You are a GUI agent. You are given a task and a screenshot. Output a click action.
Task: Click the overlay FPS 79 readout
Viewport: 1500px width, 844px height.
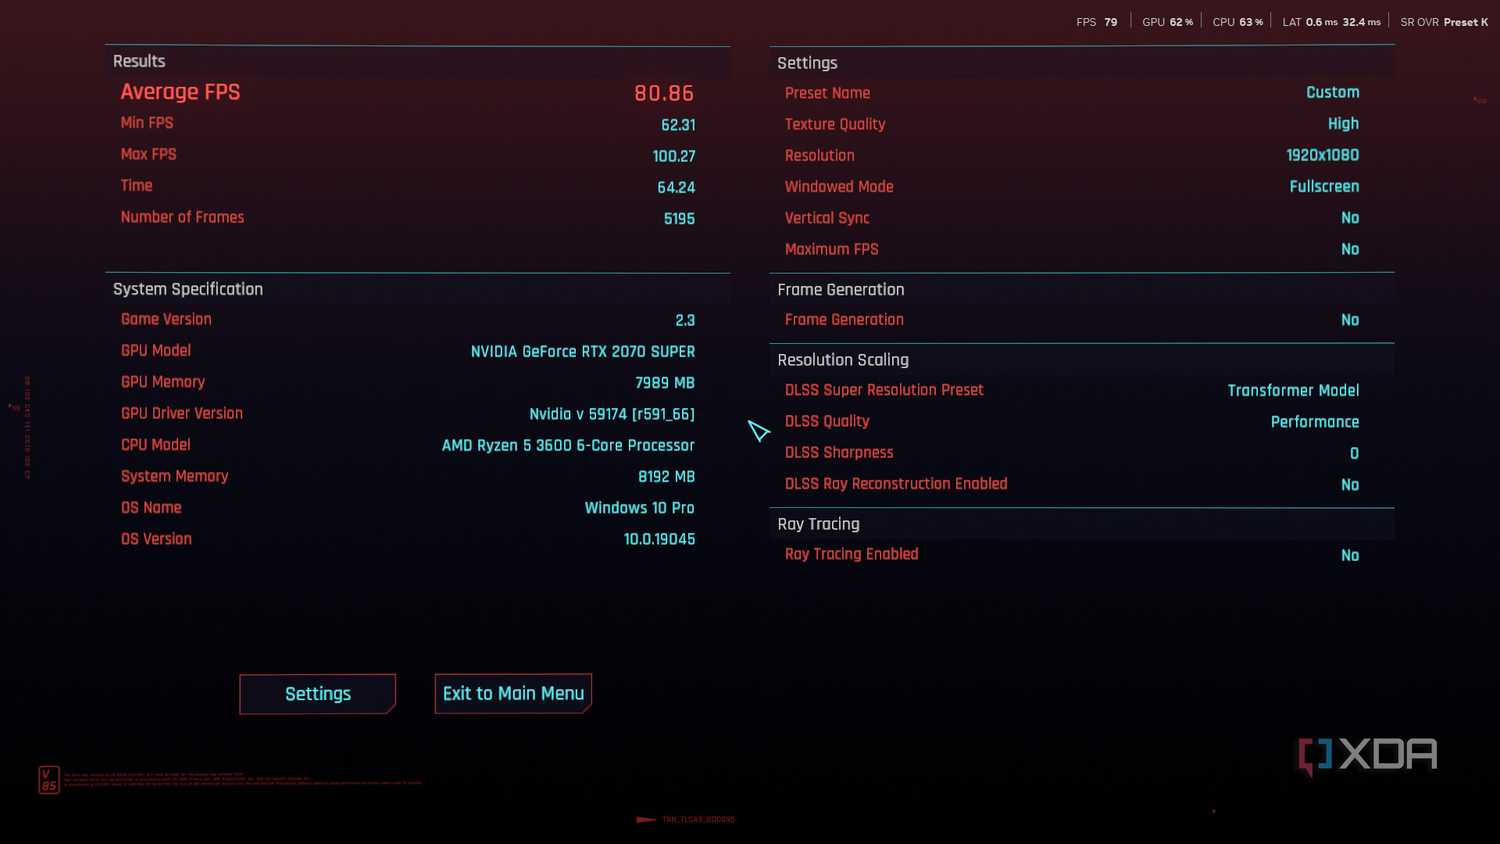pos(1097,22)
